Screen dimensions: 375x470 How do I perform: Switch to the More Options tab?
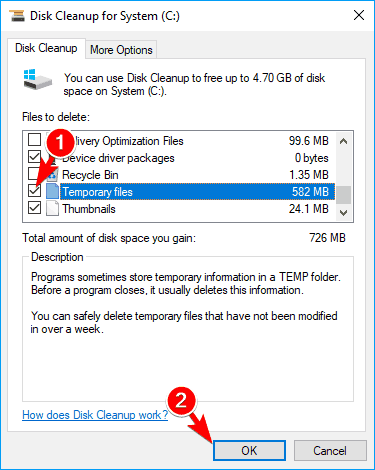pyautogui.click(x=121, y=50)
